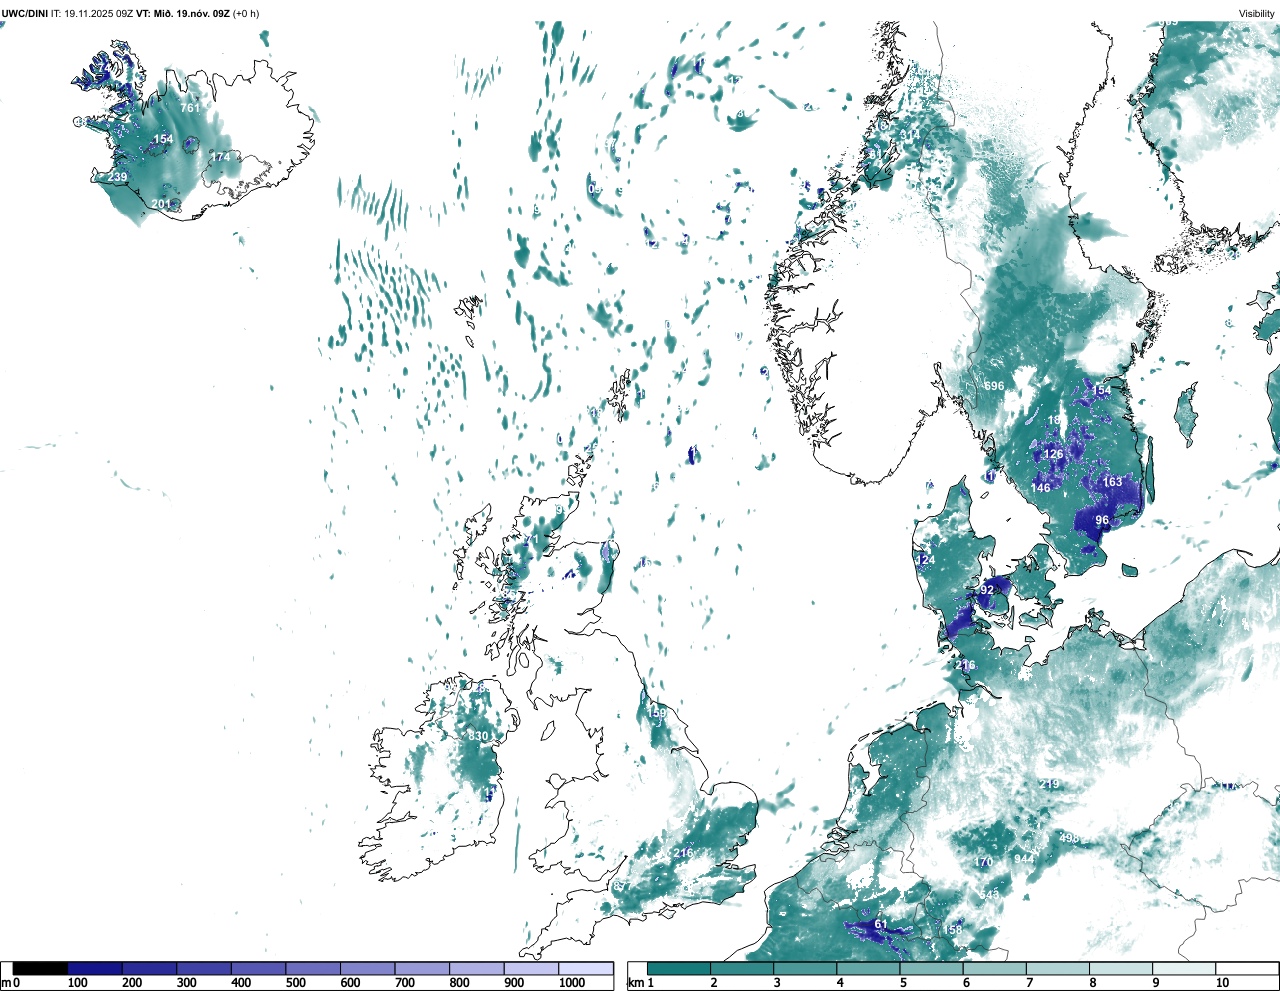This screenshot has height=991, width=1280.
Task: Click the 61 visibility value in dark fog patch
Action: 881,924
